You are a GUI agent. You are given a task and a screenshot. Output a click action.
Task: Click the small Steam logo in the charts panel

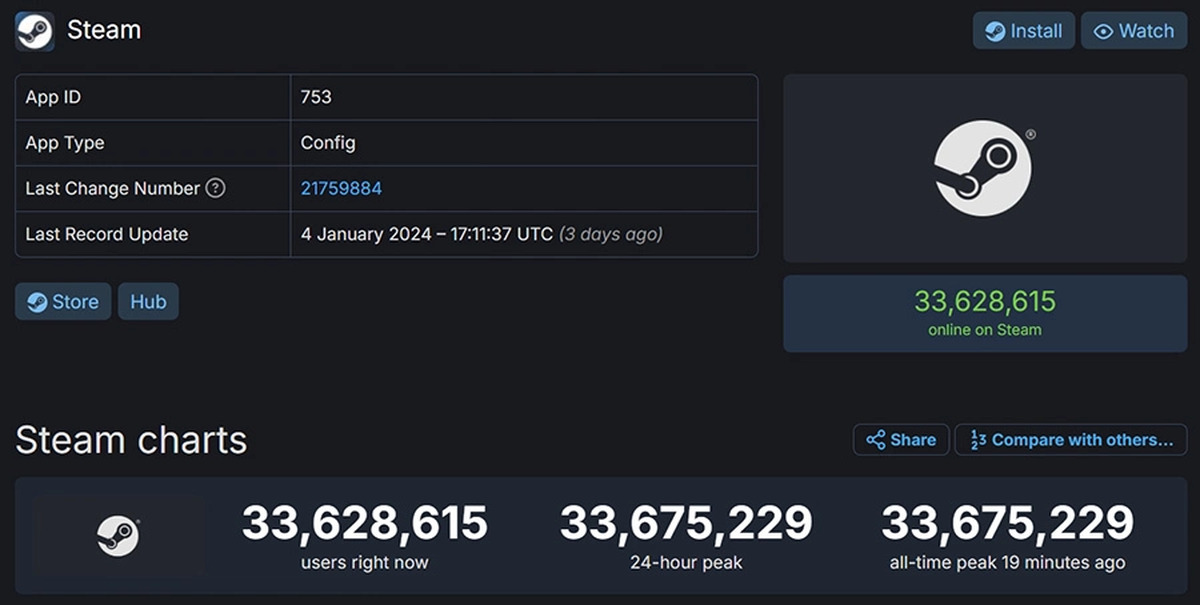(x=118, y=537)
